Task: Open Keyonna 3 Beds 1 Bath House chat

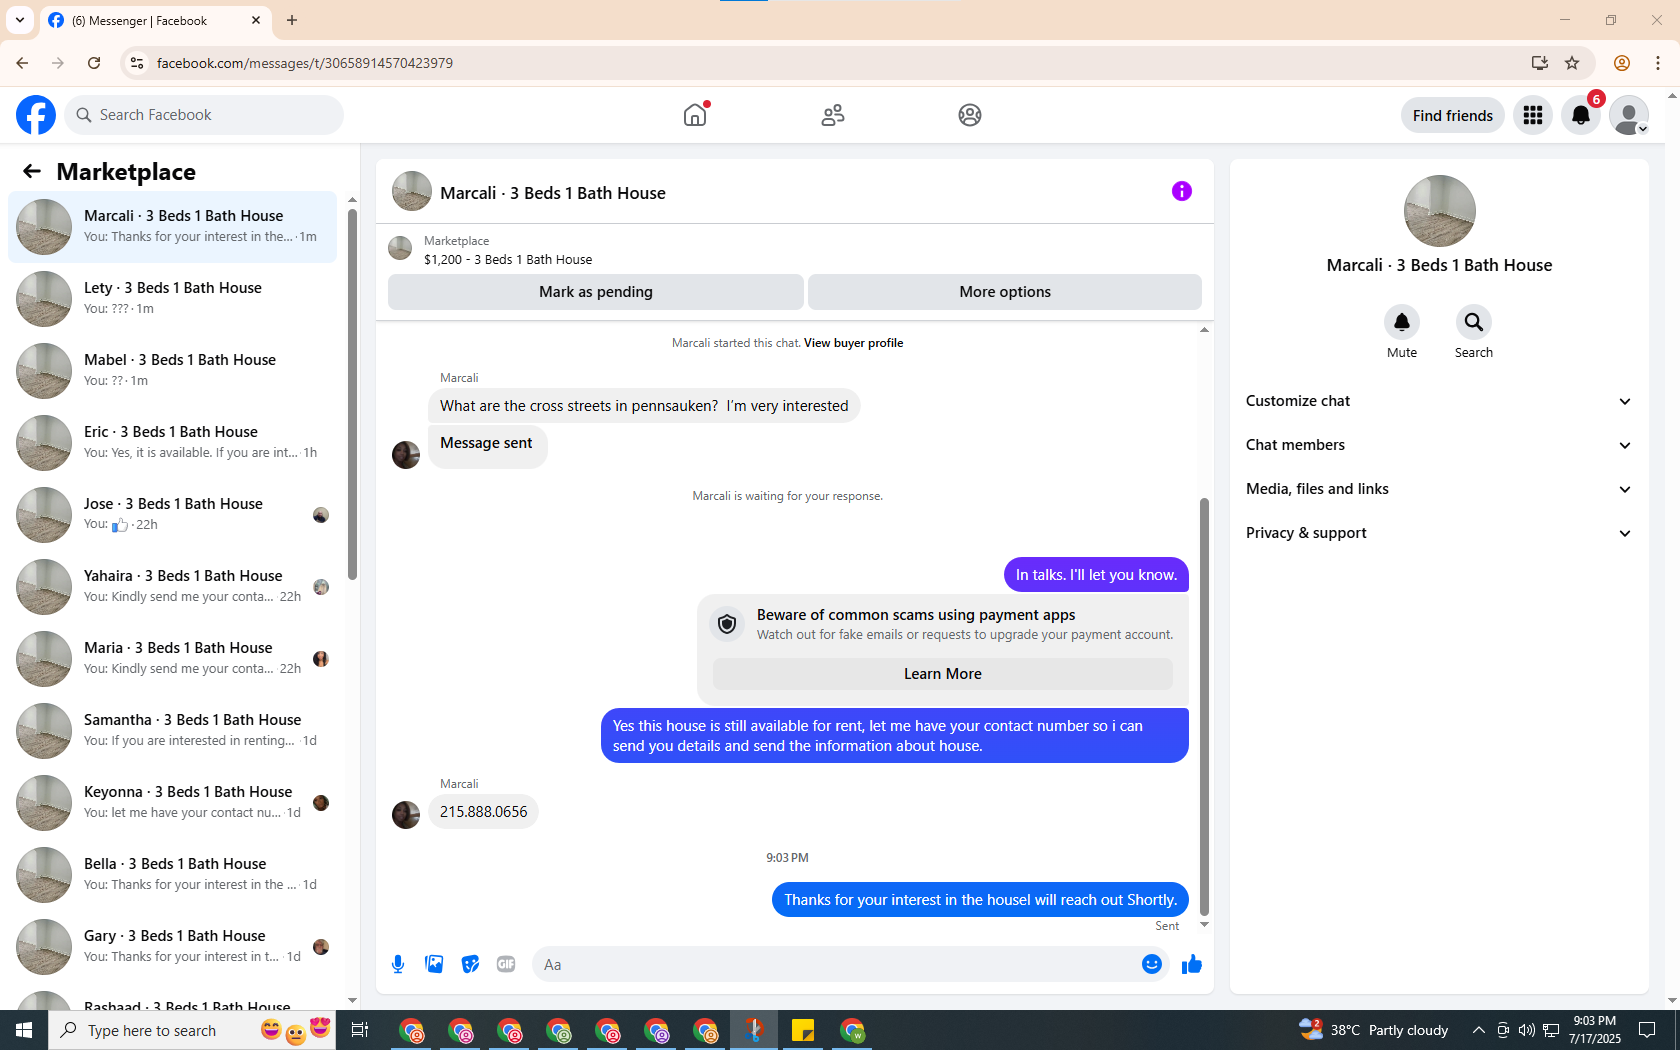Action: (x=172, y=802)
